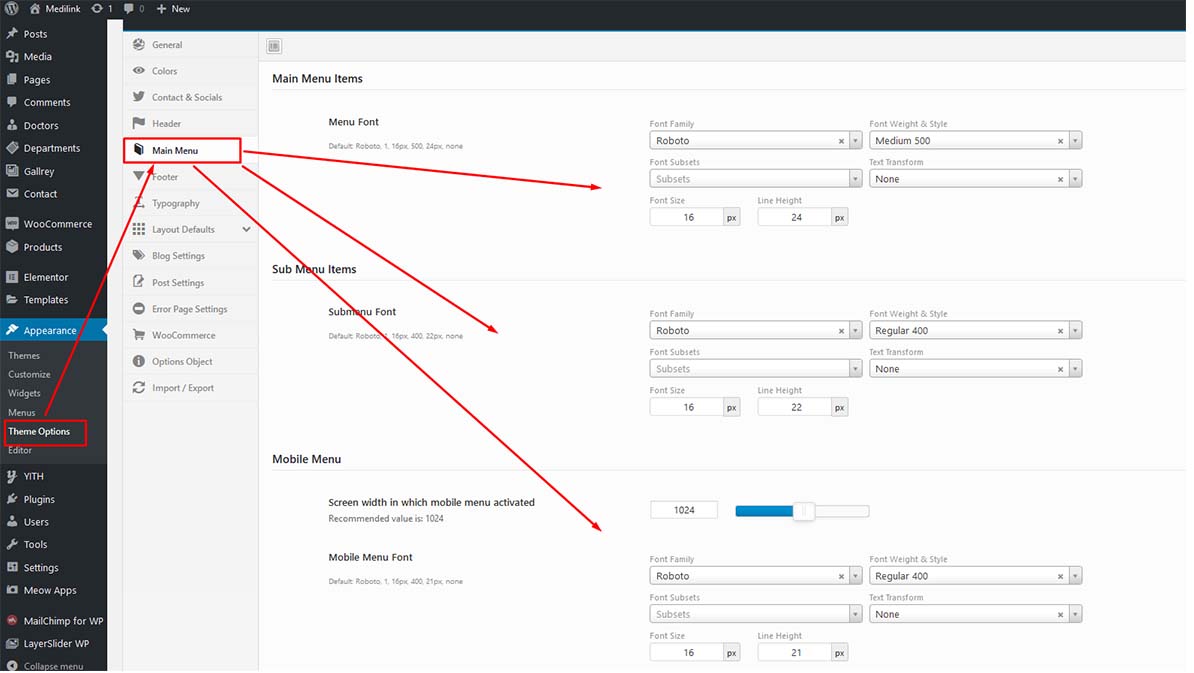Click the Plugins plug icon
Image resolution: width=1194 pixels, height=673 pixels.
coord(12,499)
